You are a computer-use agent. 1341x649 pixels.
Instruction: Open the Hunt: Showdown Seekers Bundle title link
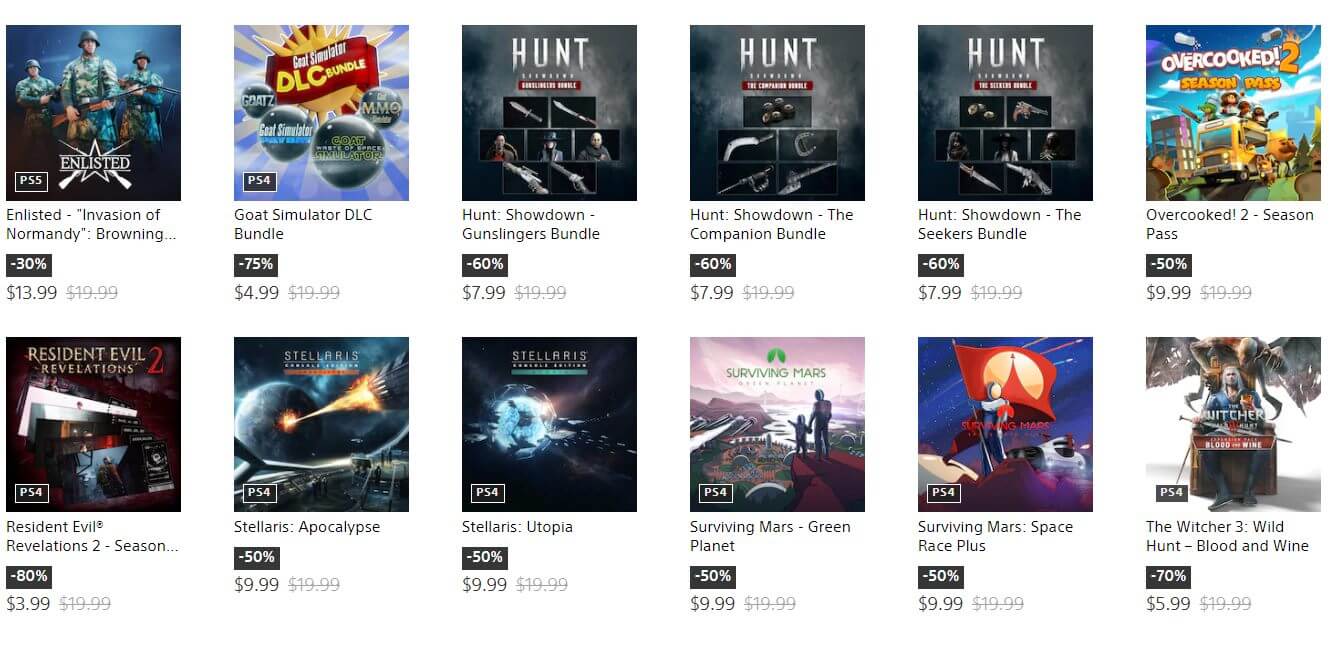[999, 224]
